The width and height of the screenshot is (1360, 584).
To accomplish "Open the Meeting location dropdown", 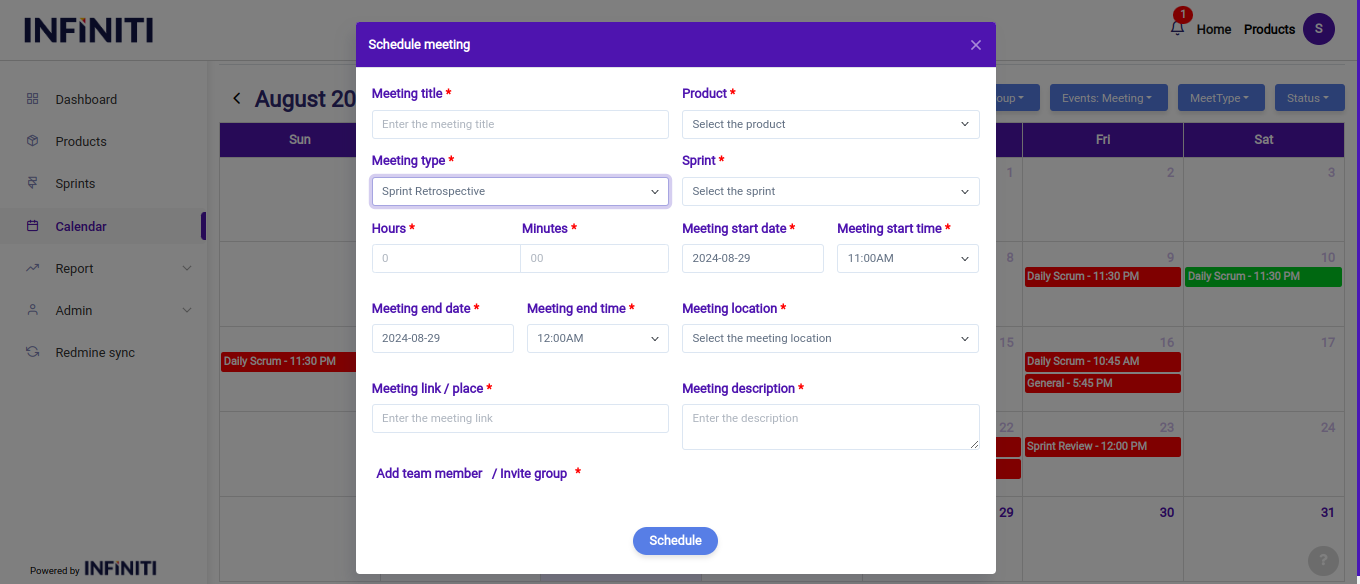I will coord(830,338).
